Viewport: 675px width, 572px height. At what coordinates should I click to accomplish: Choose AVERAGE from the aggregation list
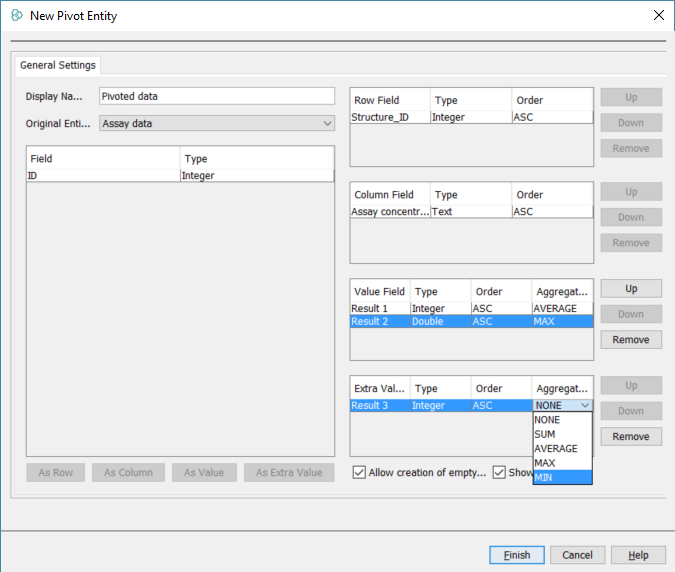[x=555, y=449]
